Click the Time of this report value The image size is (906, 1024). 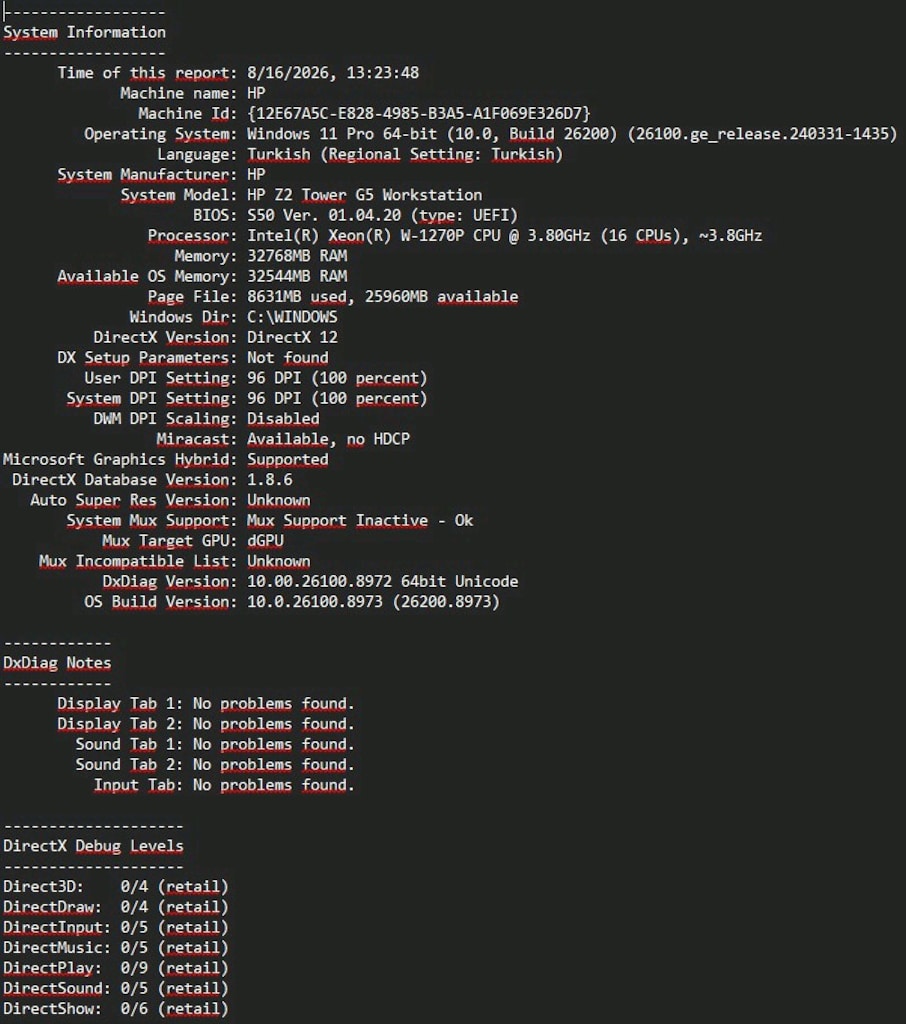(332, 72)
